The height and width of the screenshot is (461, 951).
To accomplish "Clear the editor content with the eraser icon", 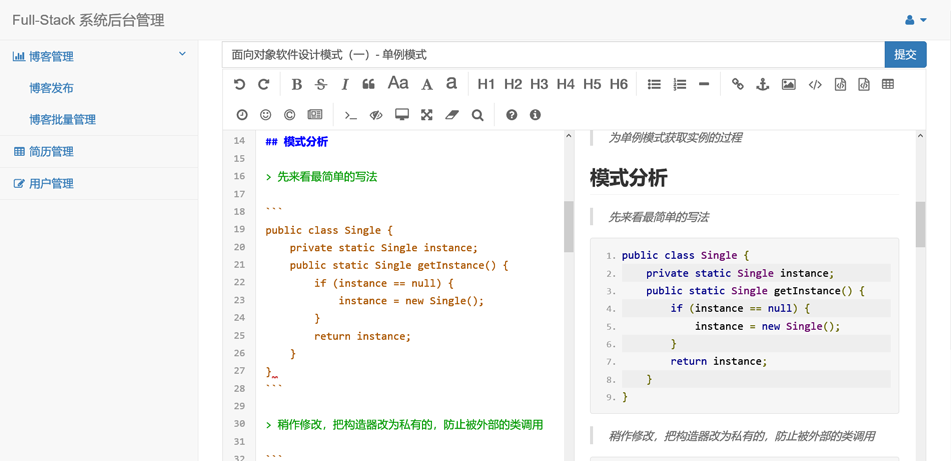I will (452, 114).
